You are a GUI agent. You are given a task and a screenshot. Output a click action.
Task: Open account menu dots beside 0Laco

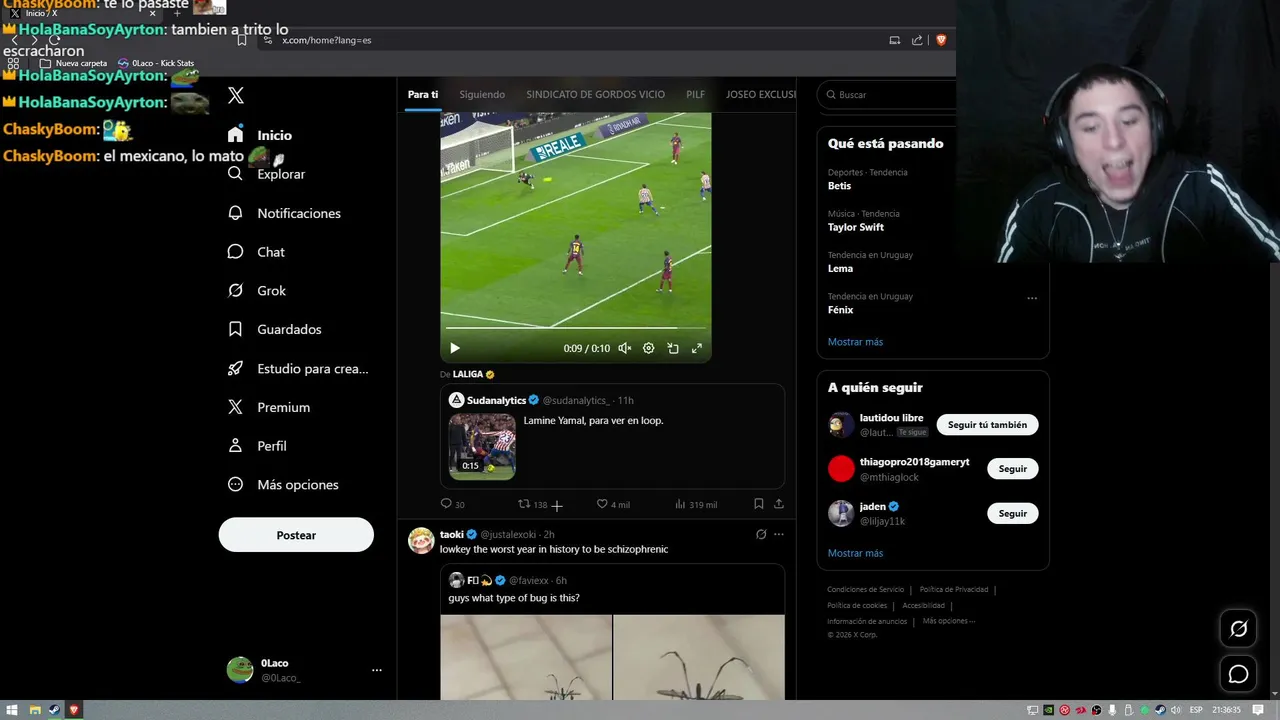(377, 670)
